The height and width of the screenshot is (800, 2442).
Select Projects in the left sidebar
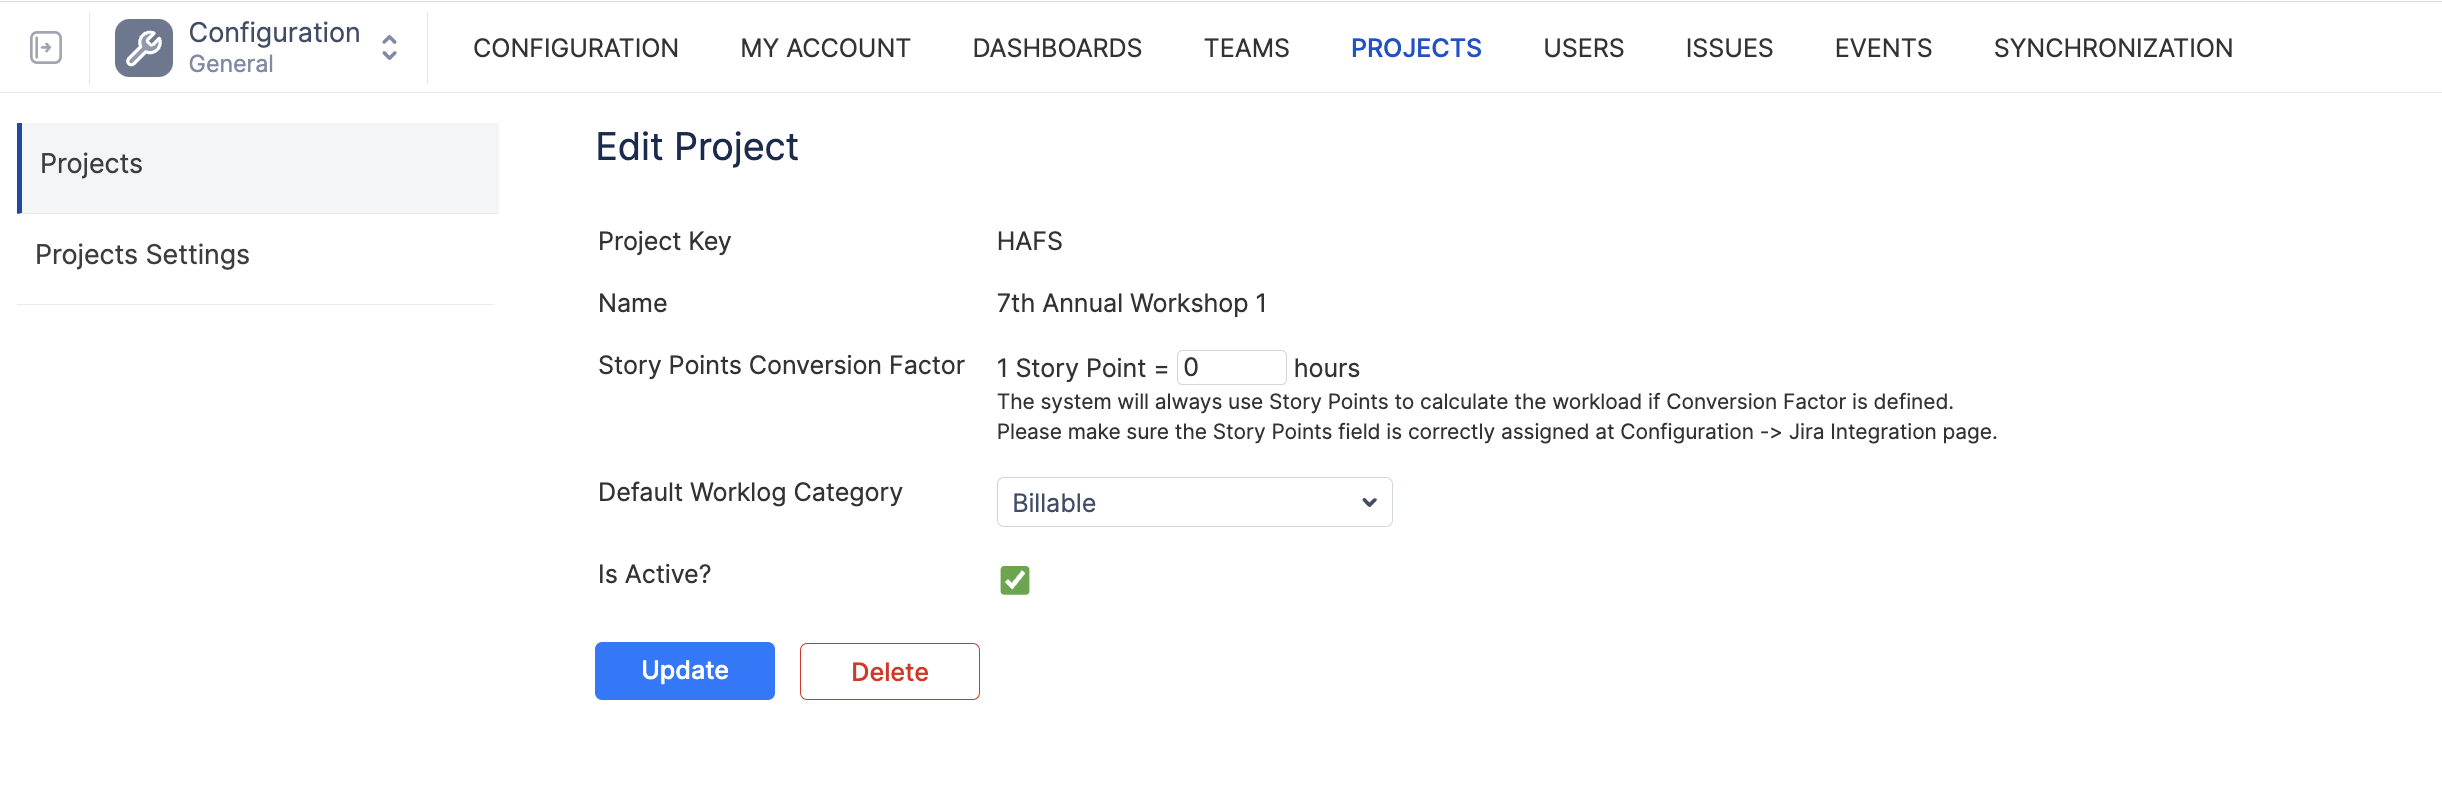coord(258,165)
